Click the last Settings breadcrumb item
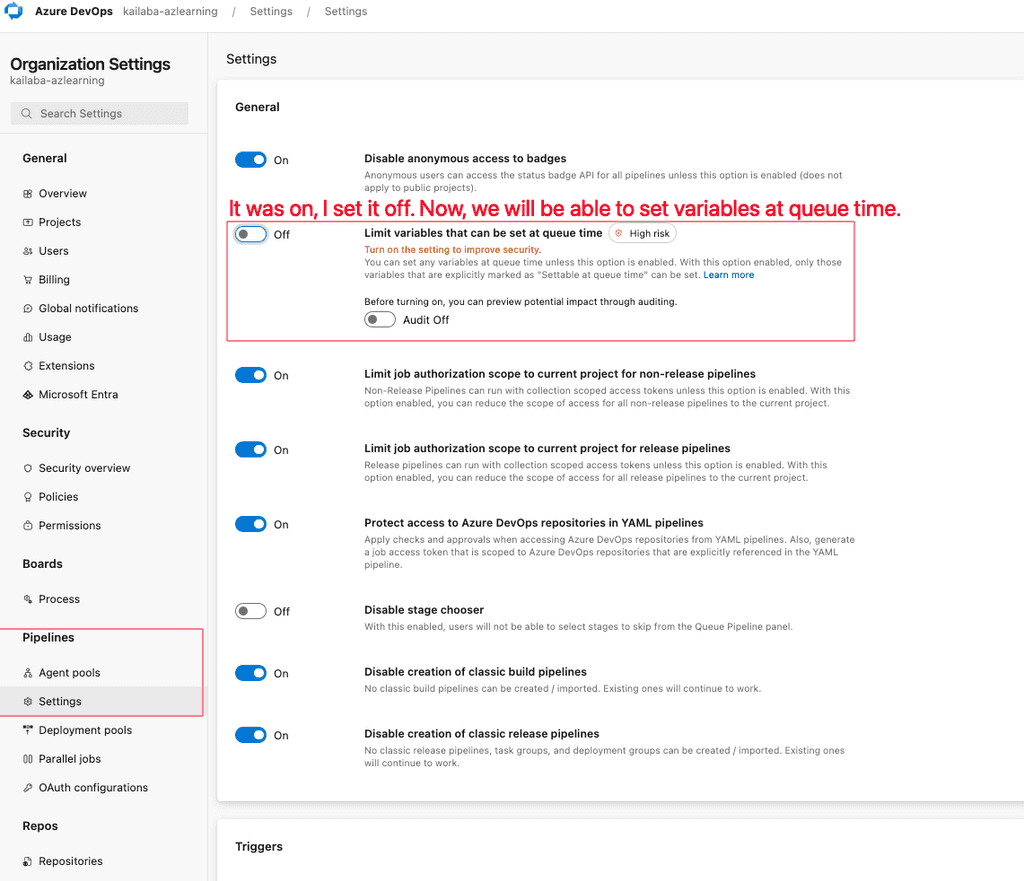The height and width of the screenshot is (881, 1024). coord(345,11)
